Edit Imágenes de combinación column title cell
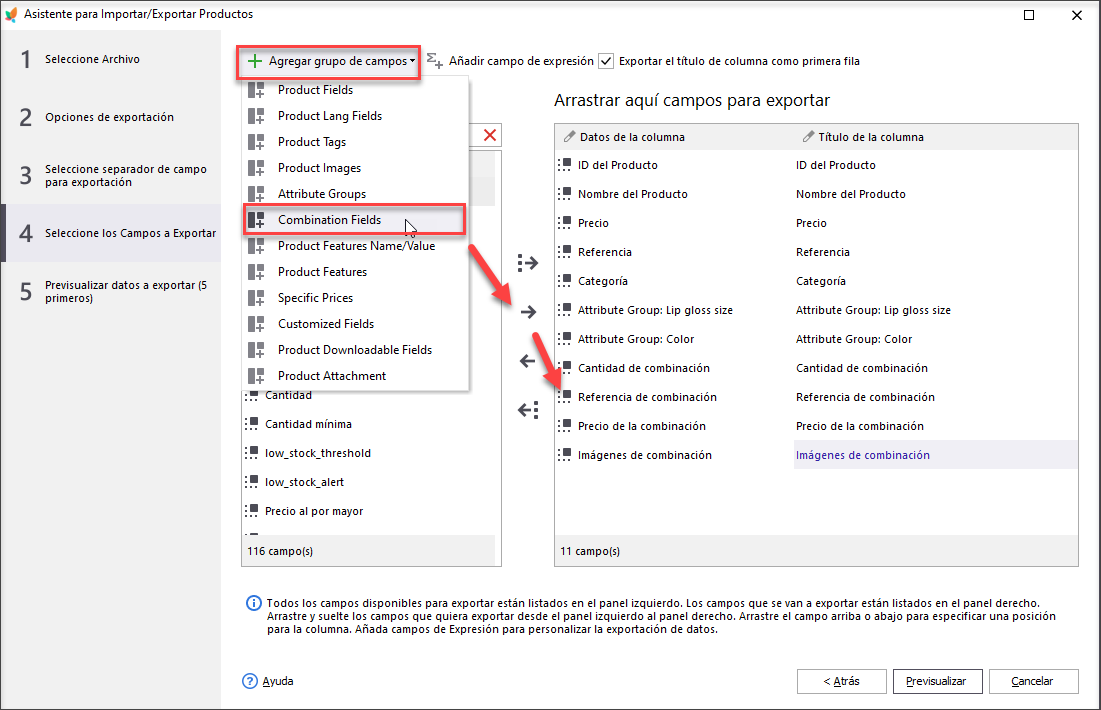The height and width of the screenshot is (710, 1101). pos(863,455)
